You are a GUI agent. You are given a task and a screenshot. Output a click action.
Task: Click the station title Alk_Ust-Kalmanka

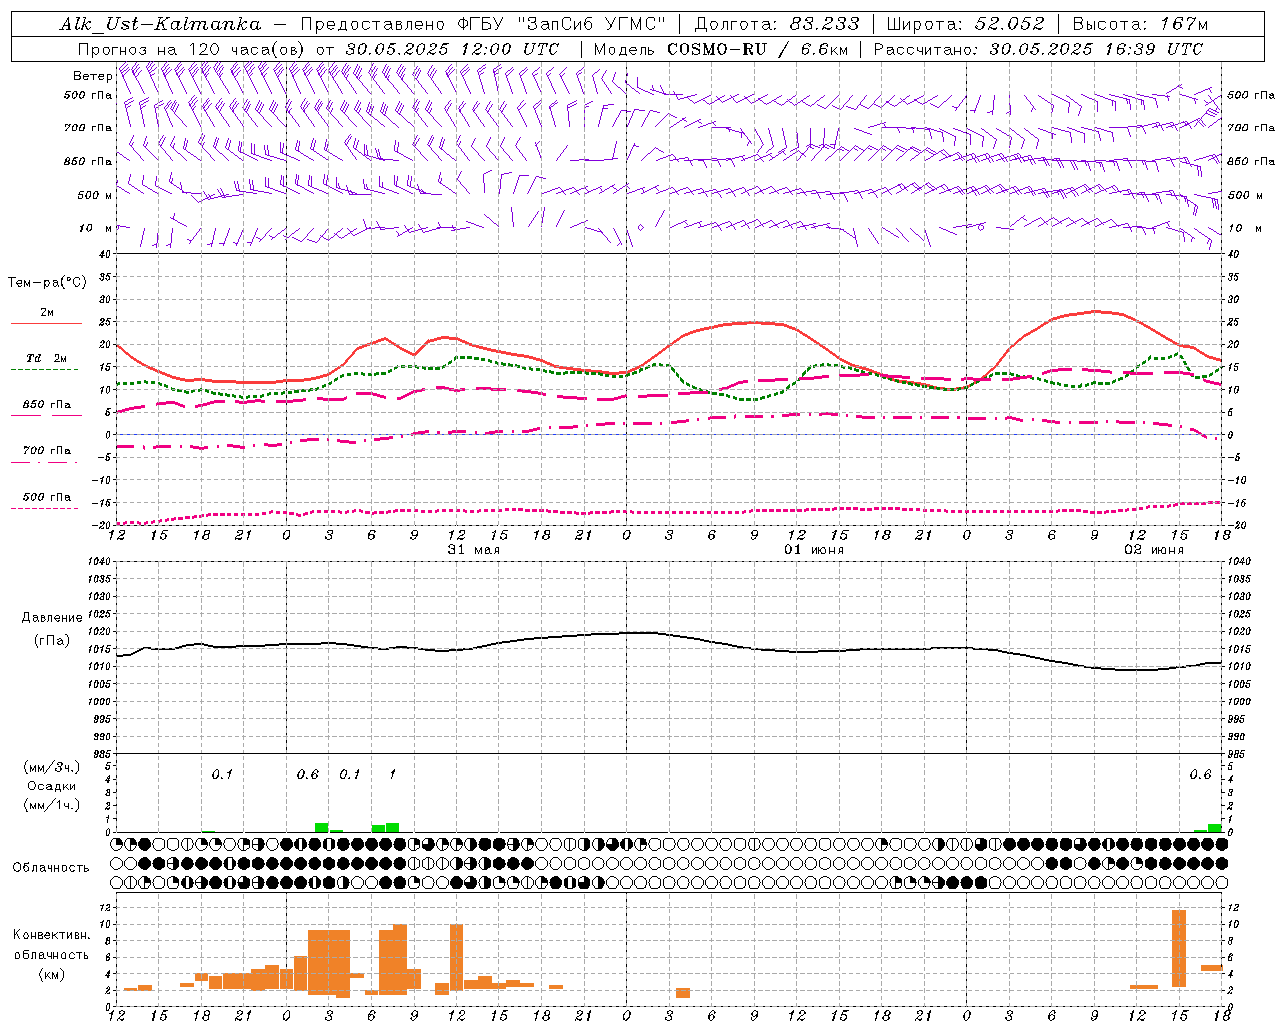click(161, 24)
